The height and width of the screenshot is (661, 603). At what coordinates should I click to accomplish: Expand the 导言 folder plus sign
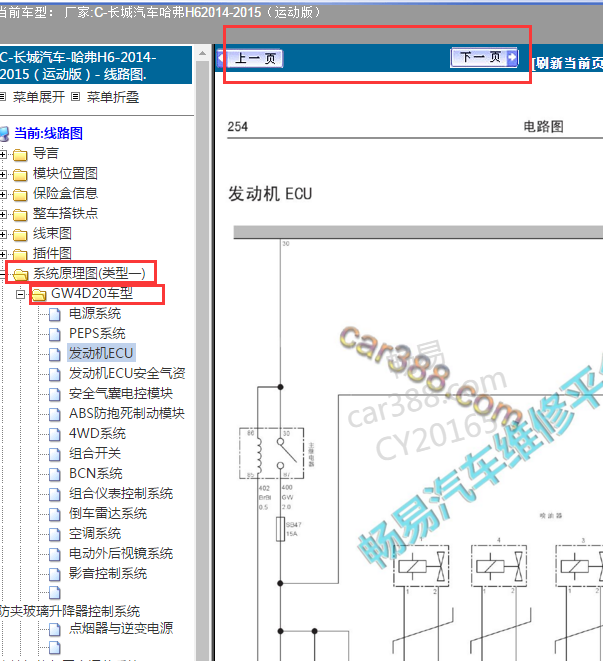pos(3,154)
